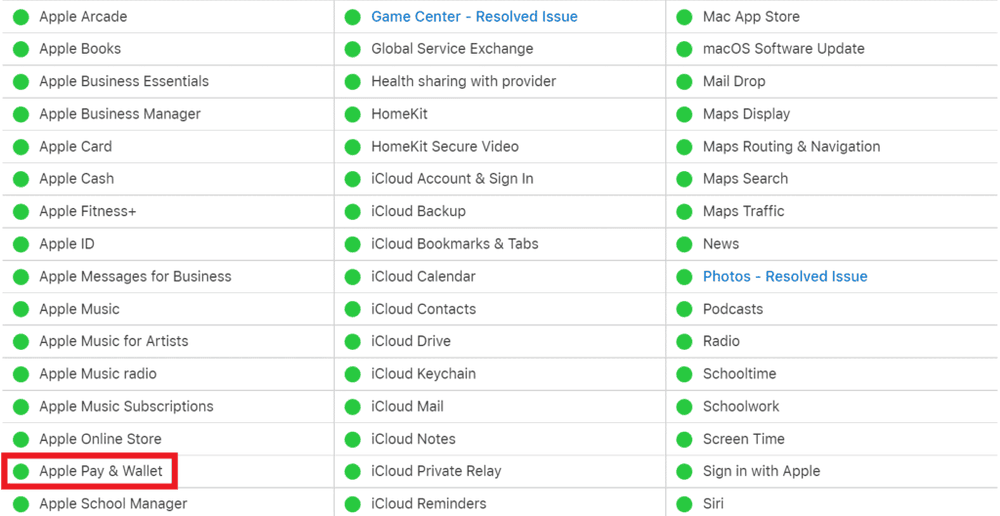The image size is (1000, 516).
Task: Click the status dot next to Siri
Action: (685, 504)
